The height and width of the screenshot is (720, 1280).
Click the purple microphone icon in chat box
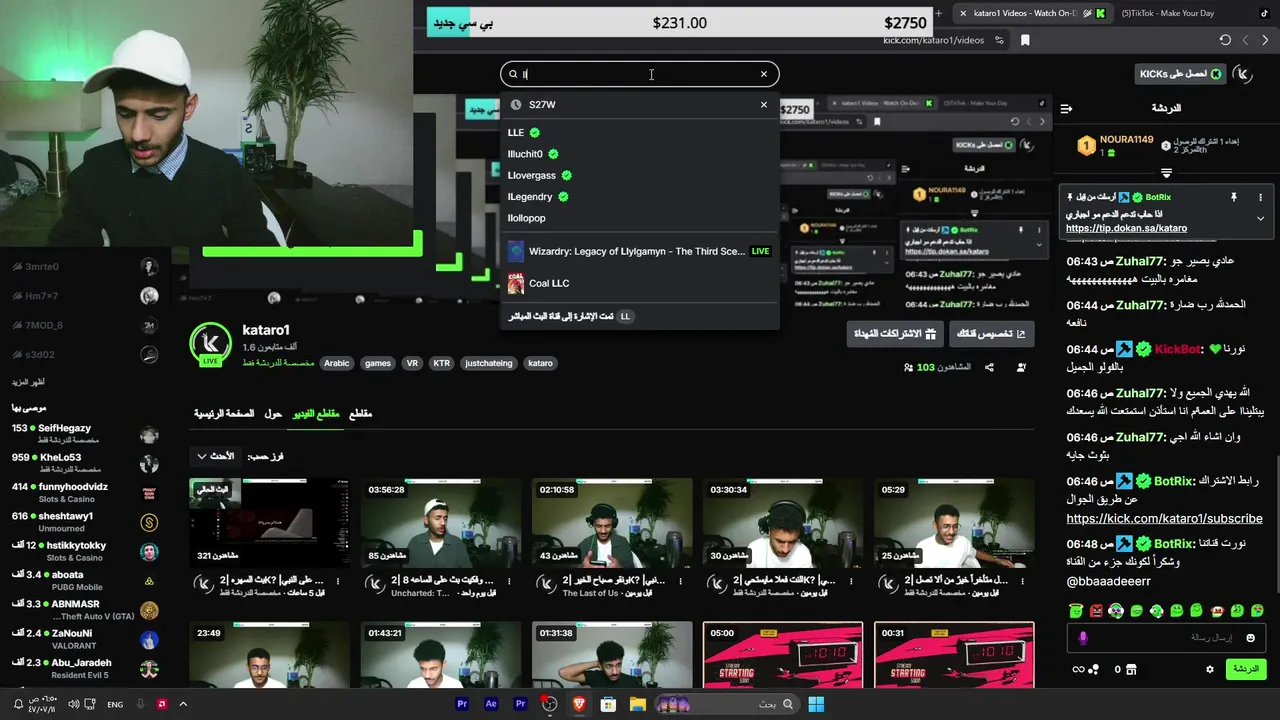tap(1083, 637)
